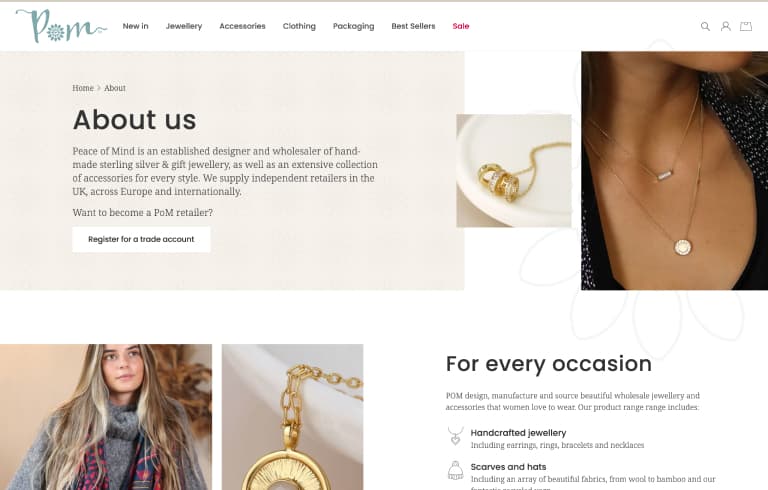Open the Jewellery menu

[184, 26]
